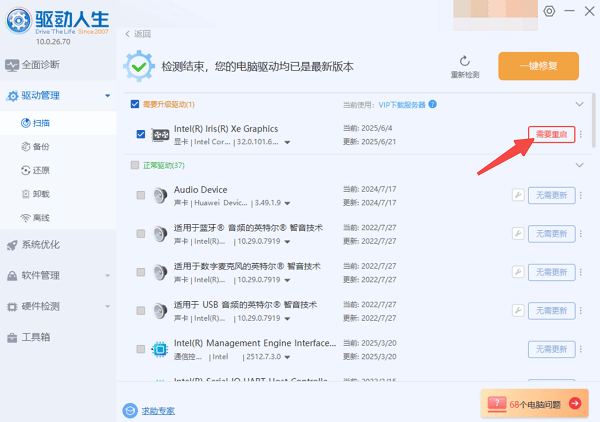This screenshot has height=422, width=600.
Task: Click the 需要重启 button for Iris Xe
Action: [x=551, y=134]
